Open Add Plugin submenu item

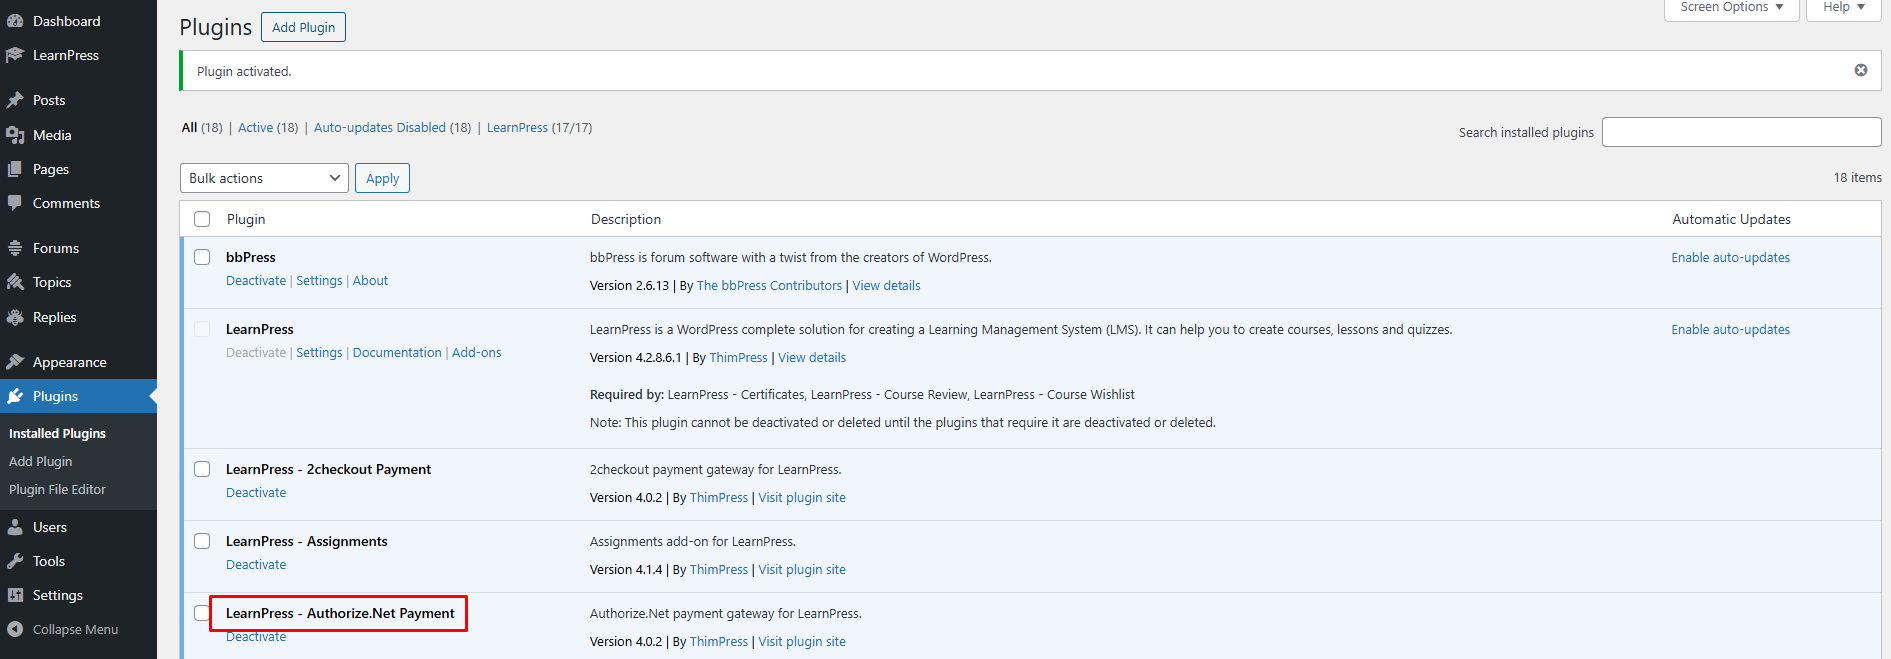[x=40, y=461]
